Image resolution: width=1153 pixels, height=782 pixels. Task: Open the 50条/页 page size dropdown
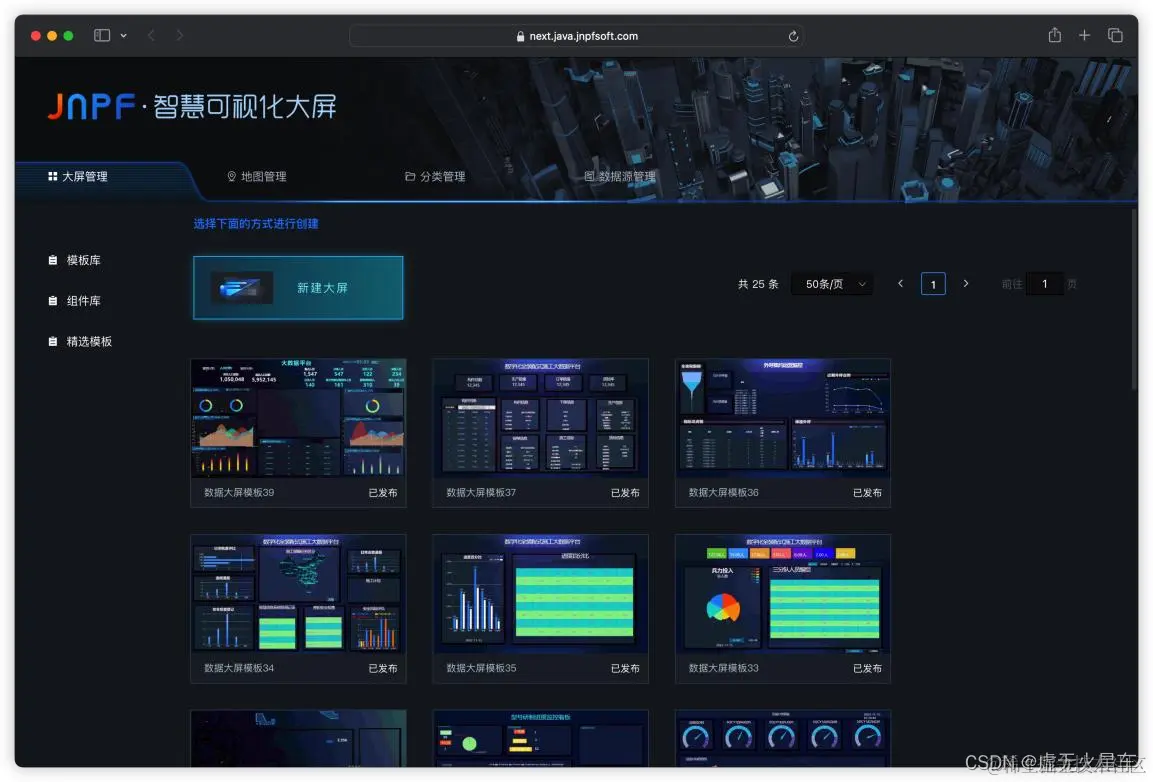pyautogui.click(x=832, y=284)
